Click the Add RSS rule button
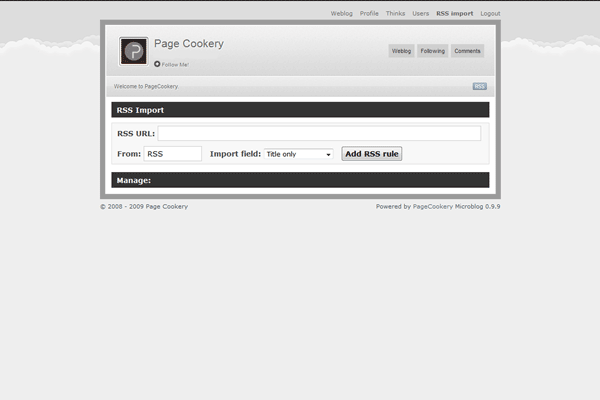 tap(371, 154)
